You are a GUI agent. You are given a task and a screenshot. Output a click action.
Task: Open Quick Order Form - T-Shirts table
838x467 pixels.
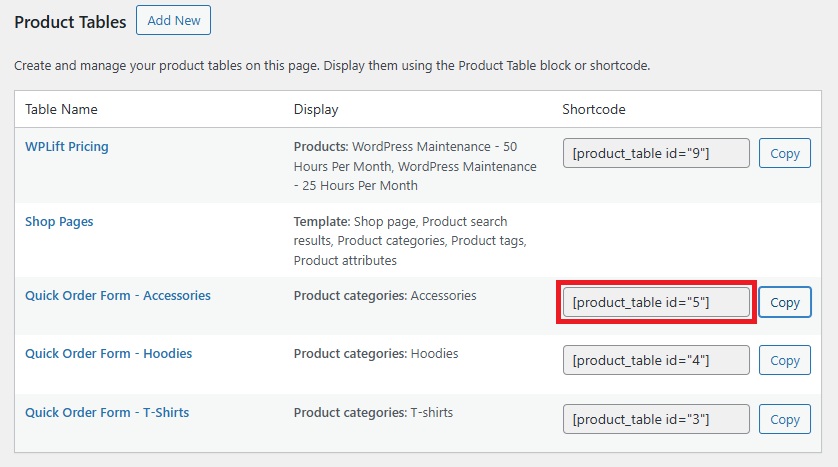(x=107, y=412)
